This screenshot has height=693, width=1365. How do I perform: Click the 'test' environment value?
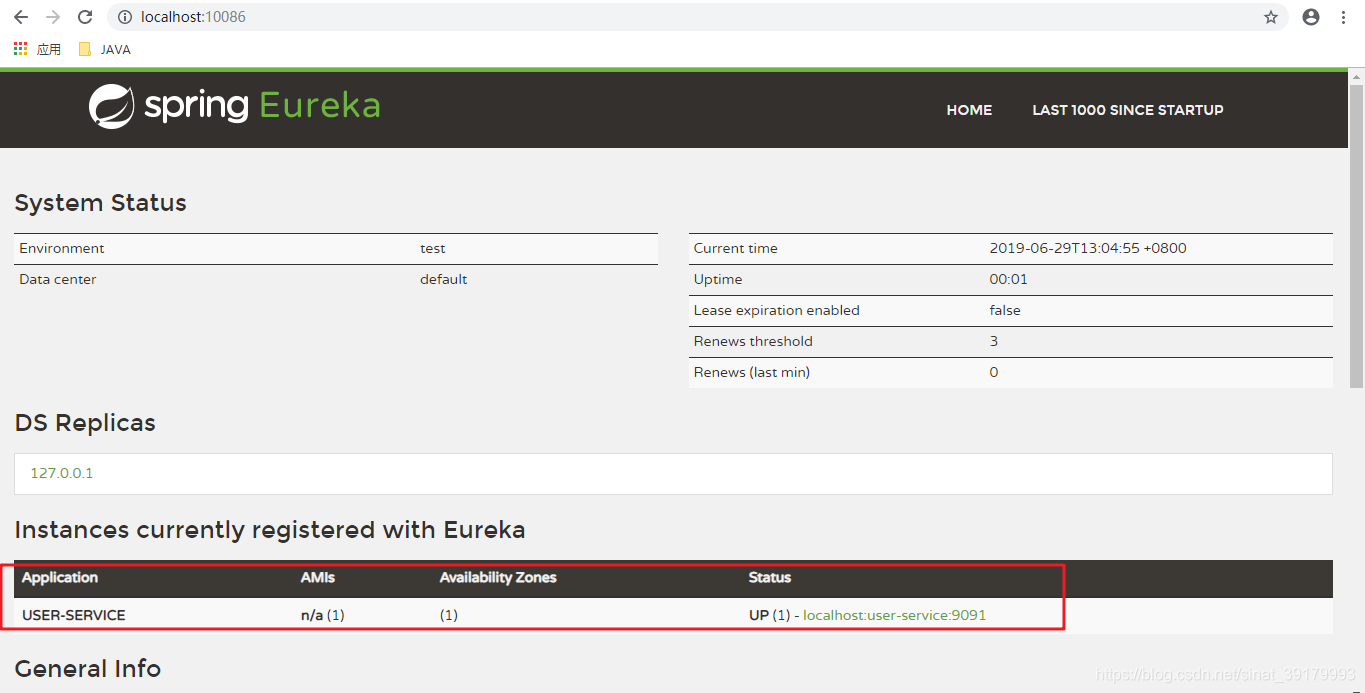tap(433, 248)
